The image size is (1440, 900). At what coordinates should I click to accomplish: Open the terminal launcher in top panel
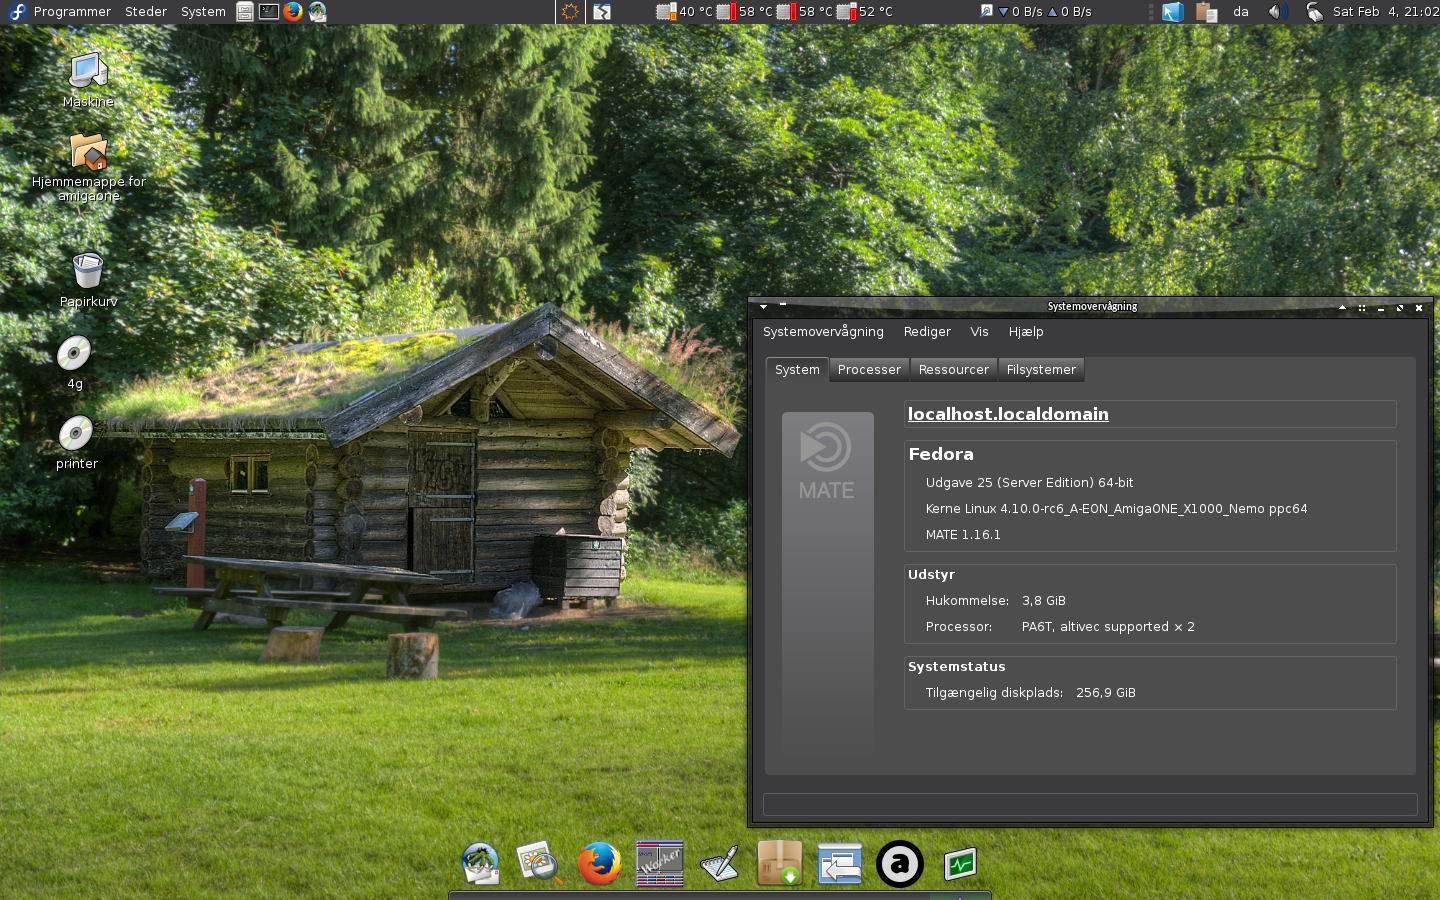[269, 12]
